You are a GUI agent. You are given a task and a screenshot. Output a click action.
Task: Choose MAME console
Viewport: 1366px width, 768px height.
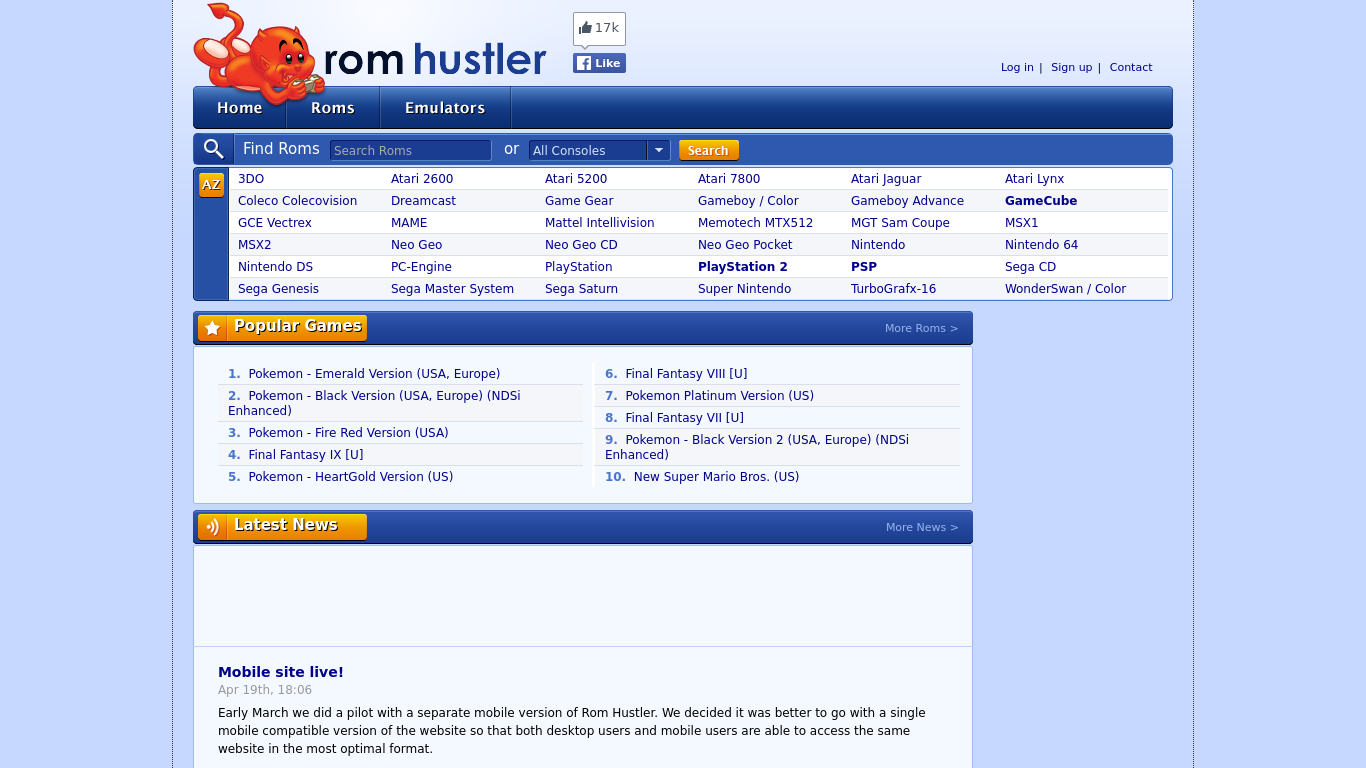409,223
